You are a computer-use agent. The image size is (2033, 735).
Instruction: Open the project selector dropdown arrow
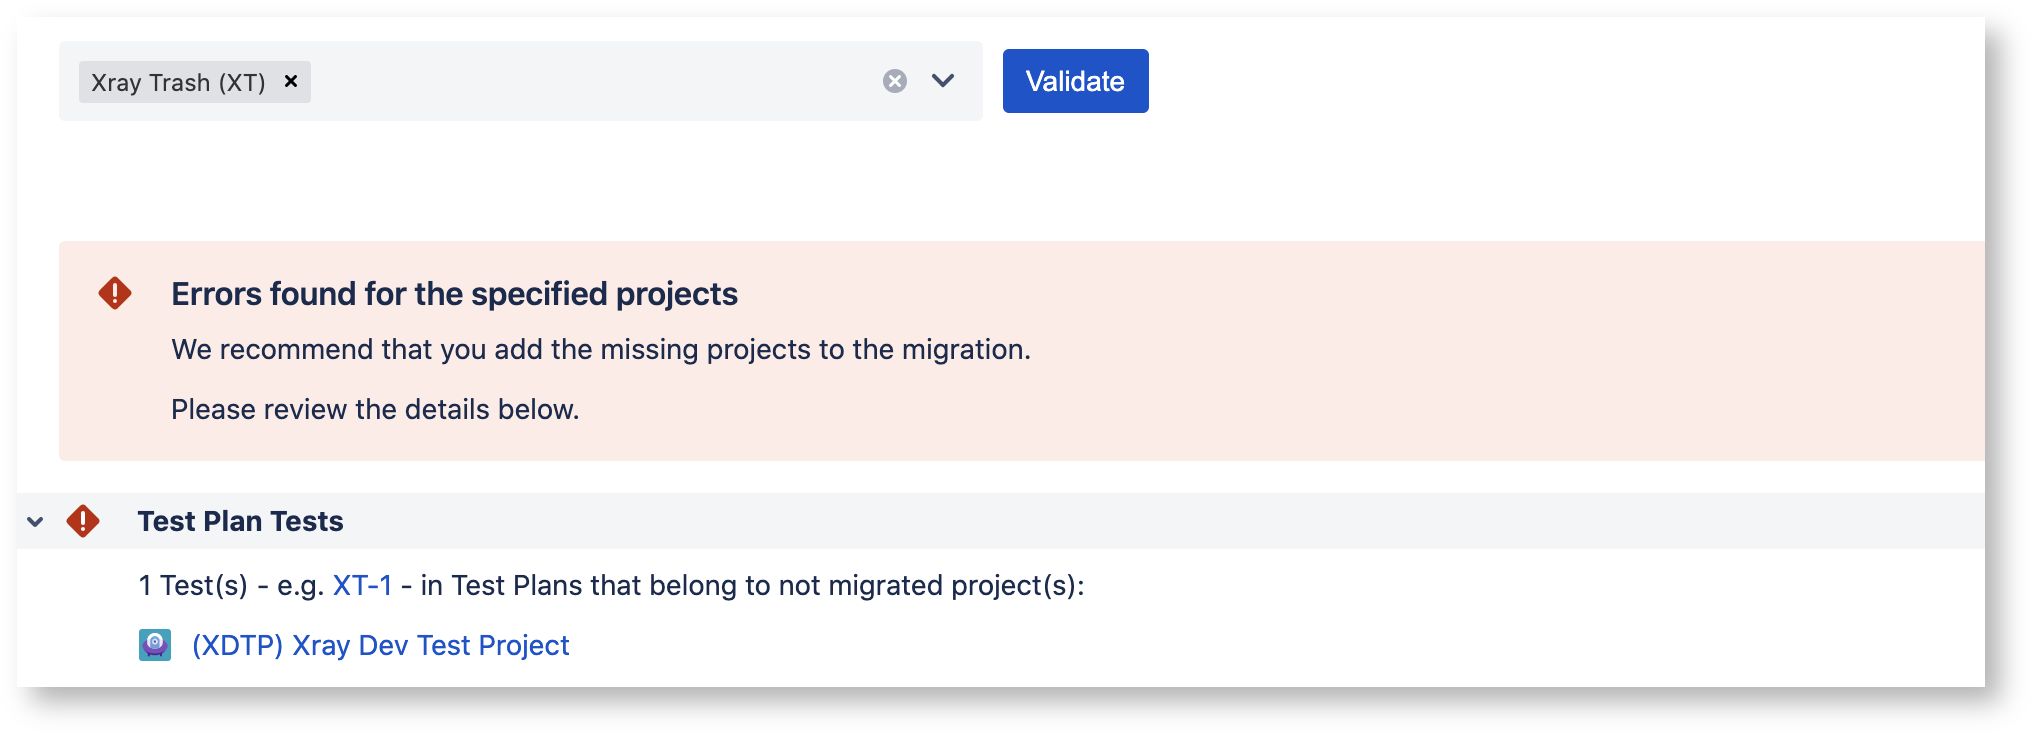pyautogui.click(x=943, y=80)
